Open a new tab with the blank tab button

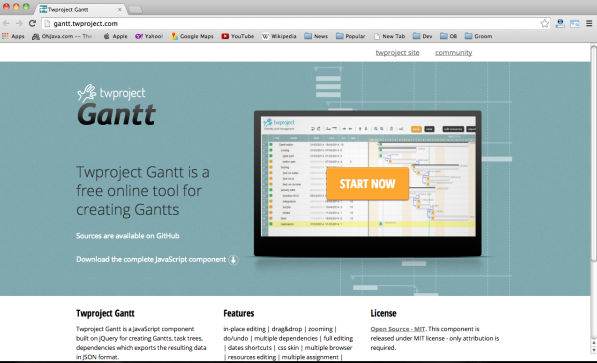point(135,10)
